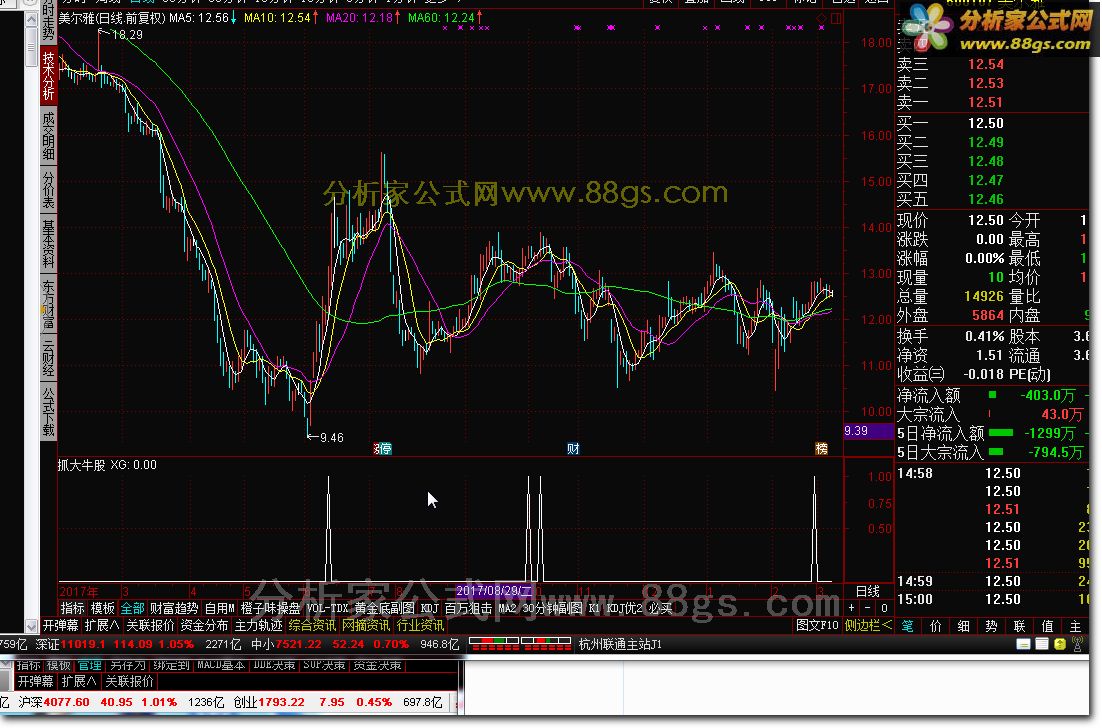Open the 技术分析 sidebar tab

(48, 75)
